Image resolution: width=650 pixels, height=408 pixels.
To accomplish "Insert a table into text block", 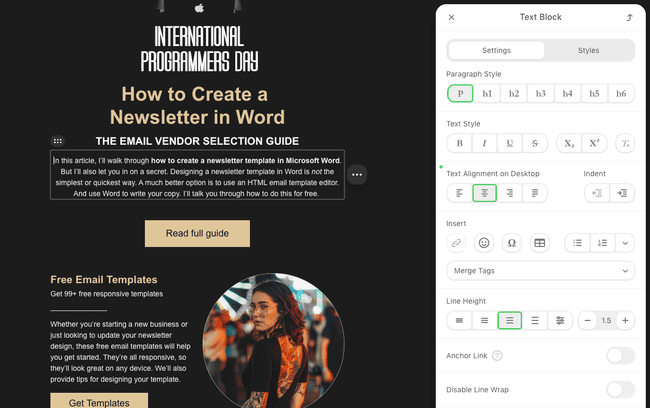I will (540, 242).
